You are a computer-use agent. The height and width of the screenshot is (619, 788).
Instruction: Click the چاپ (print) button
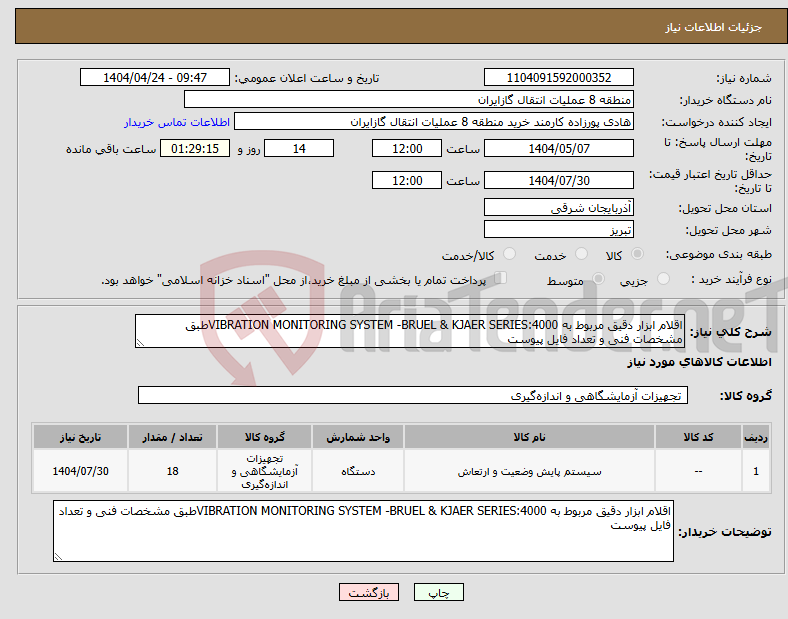point(438,592)
